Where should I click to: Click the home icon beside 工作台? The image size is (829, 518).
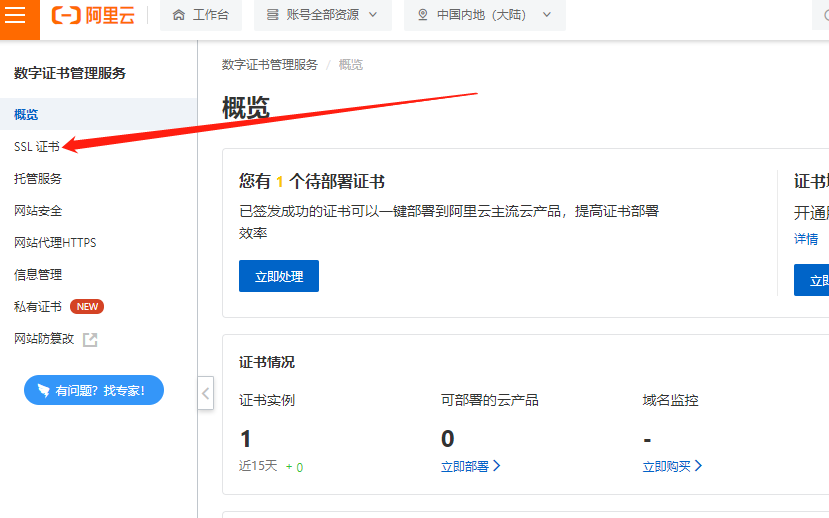pyautogui.click(x=179, y=15)
